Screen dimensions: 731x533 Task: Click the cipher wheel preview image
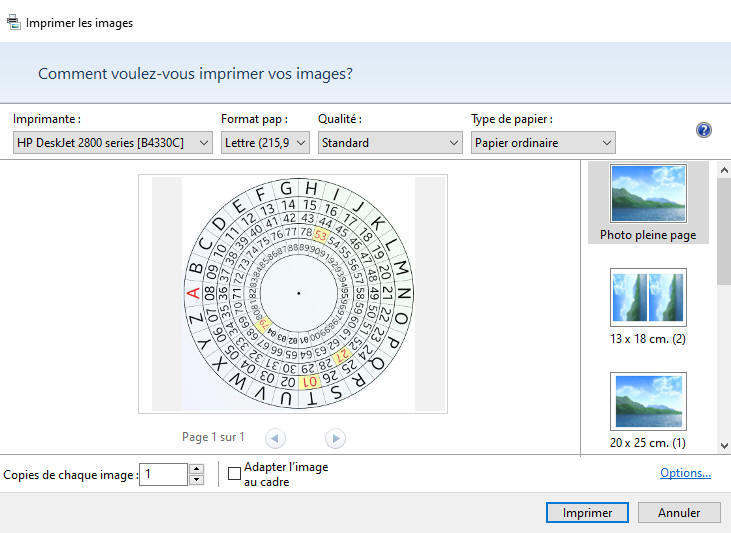(298, 293)
